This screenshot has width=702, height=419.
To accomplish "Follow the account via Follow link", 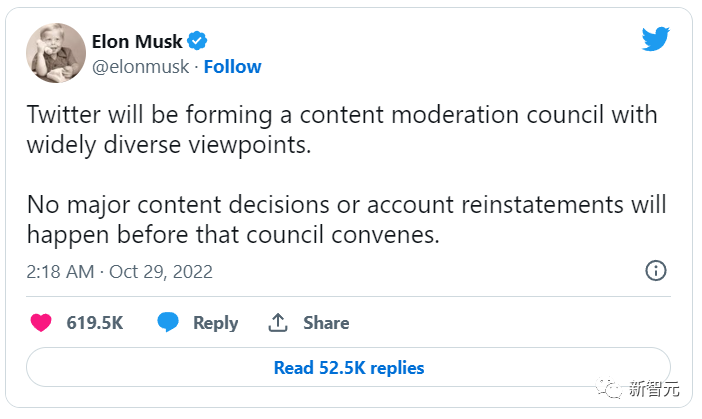I will click(232, 67).
